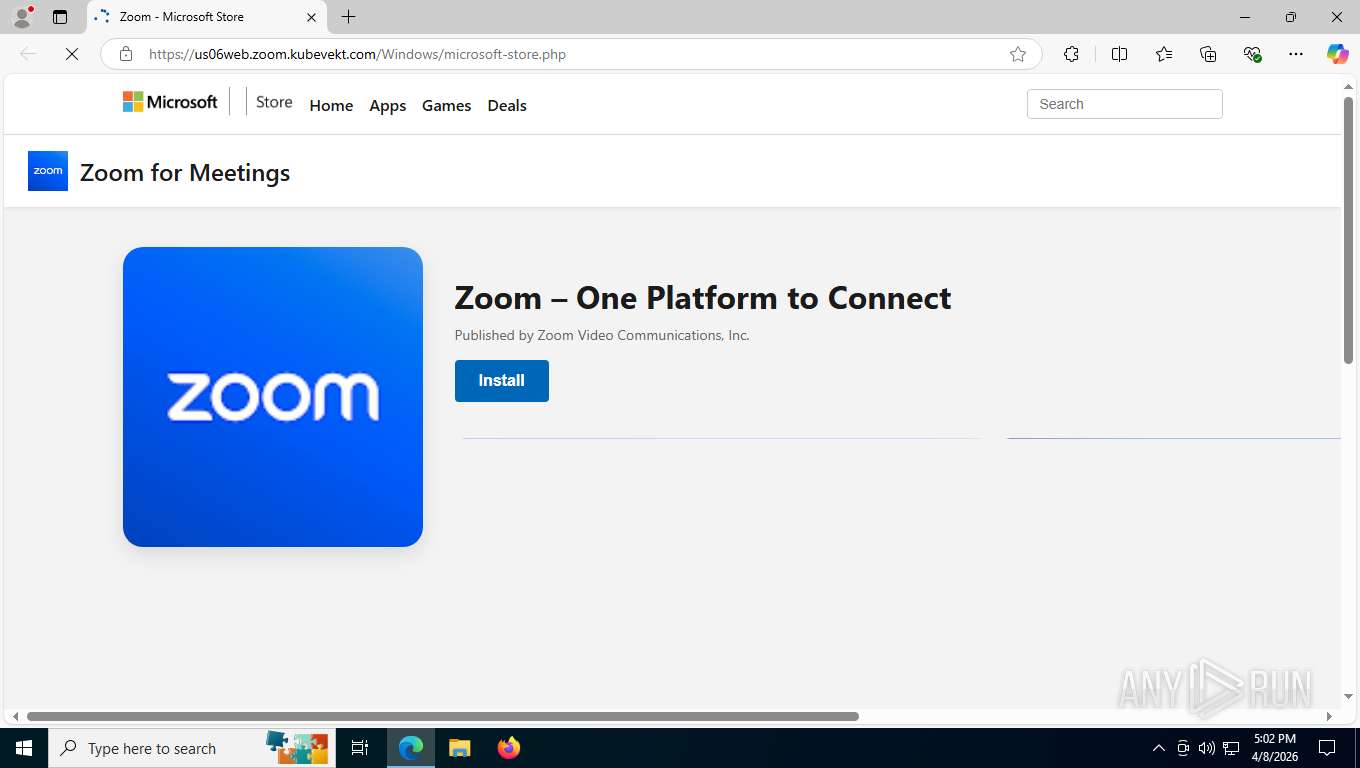Image resolution: width=1360 pixels, height=768 pixels.
Task: Add this page to favorites star
Action: [1018, 54]
